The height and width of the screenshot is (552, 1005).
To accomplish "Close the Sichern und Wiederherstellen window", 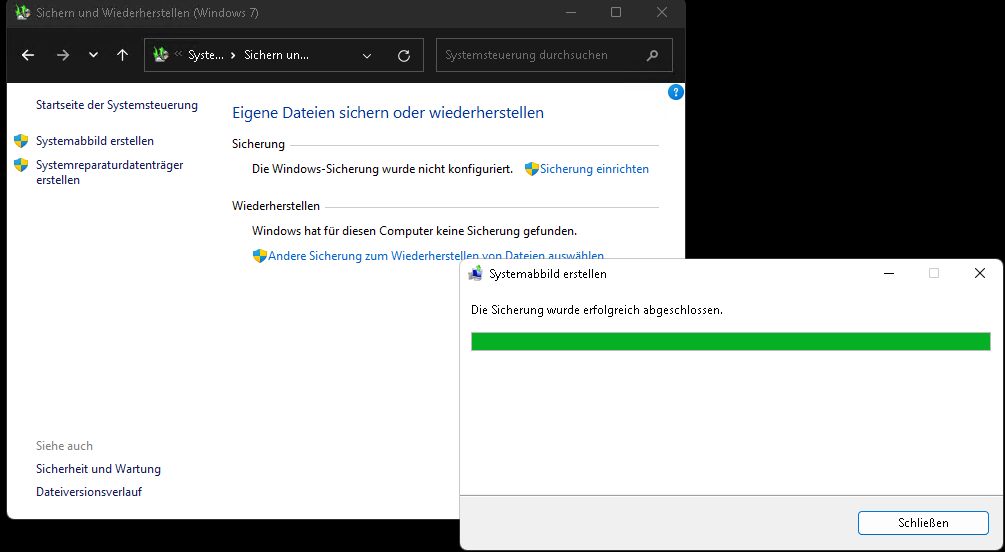I will click(662, 12).
